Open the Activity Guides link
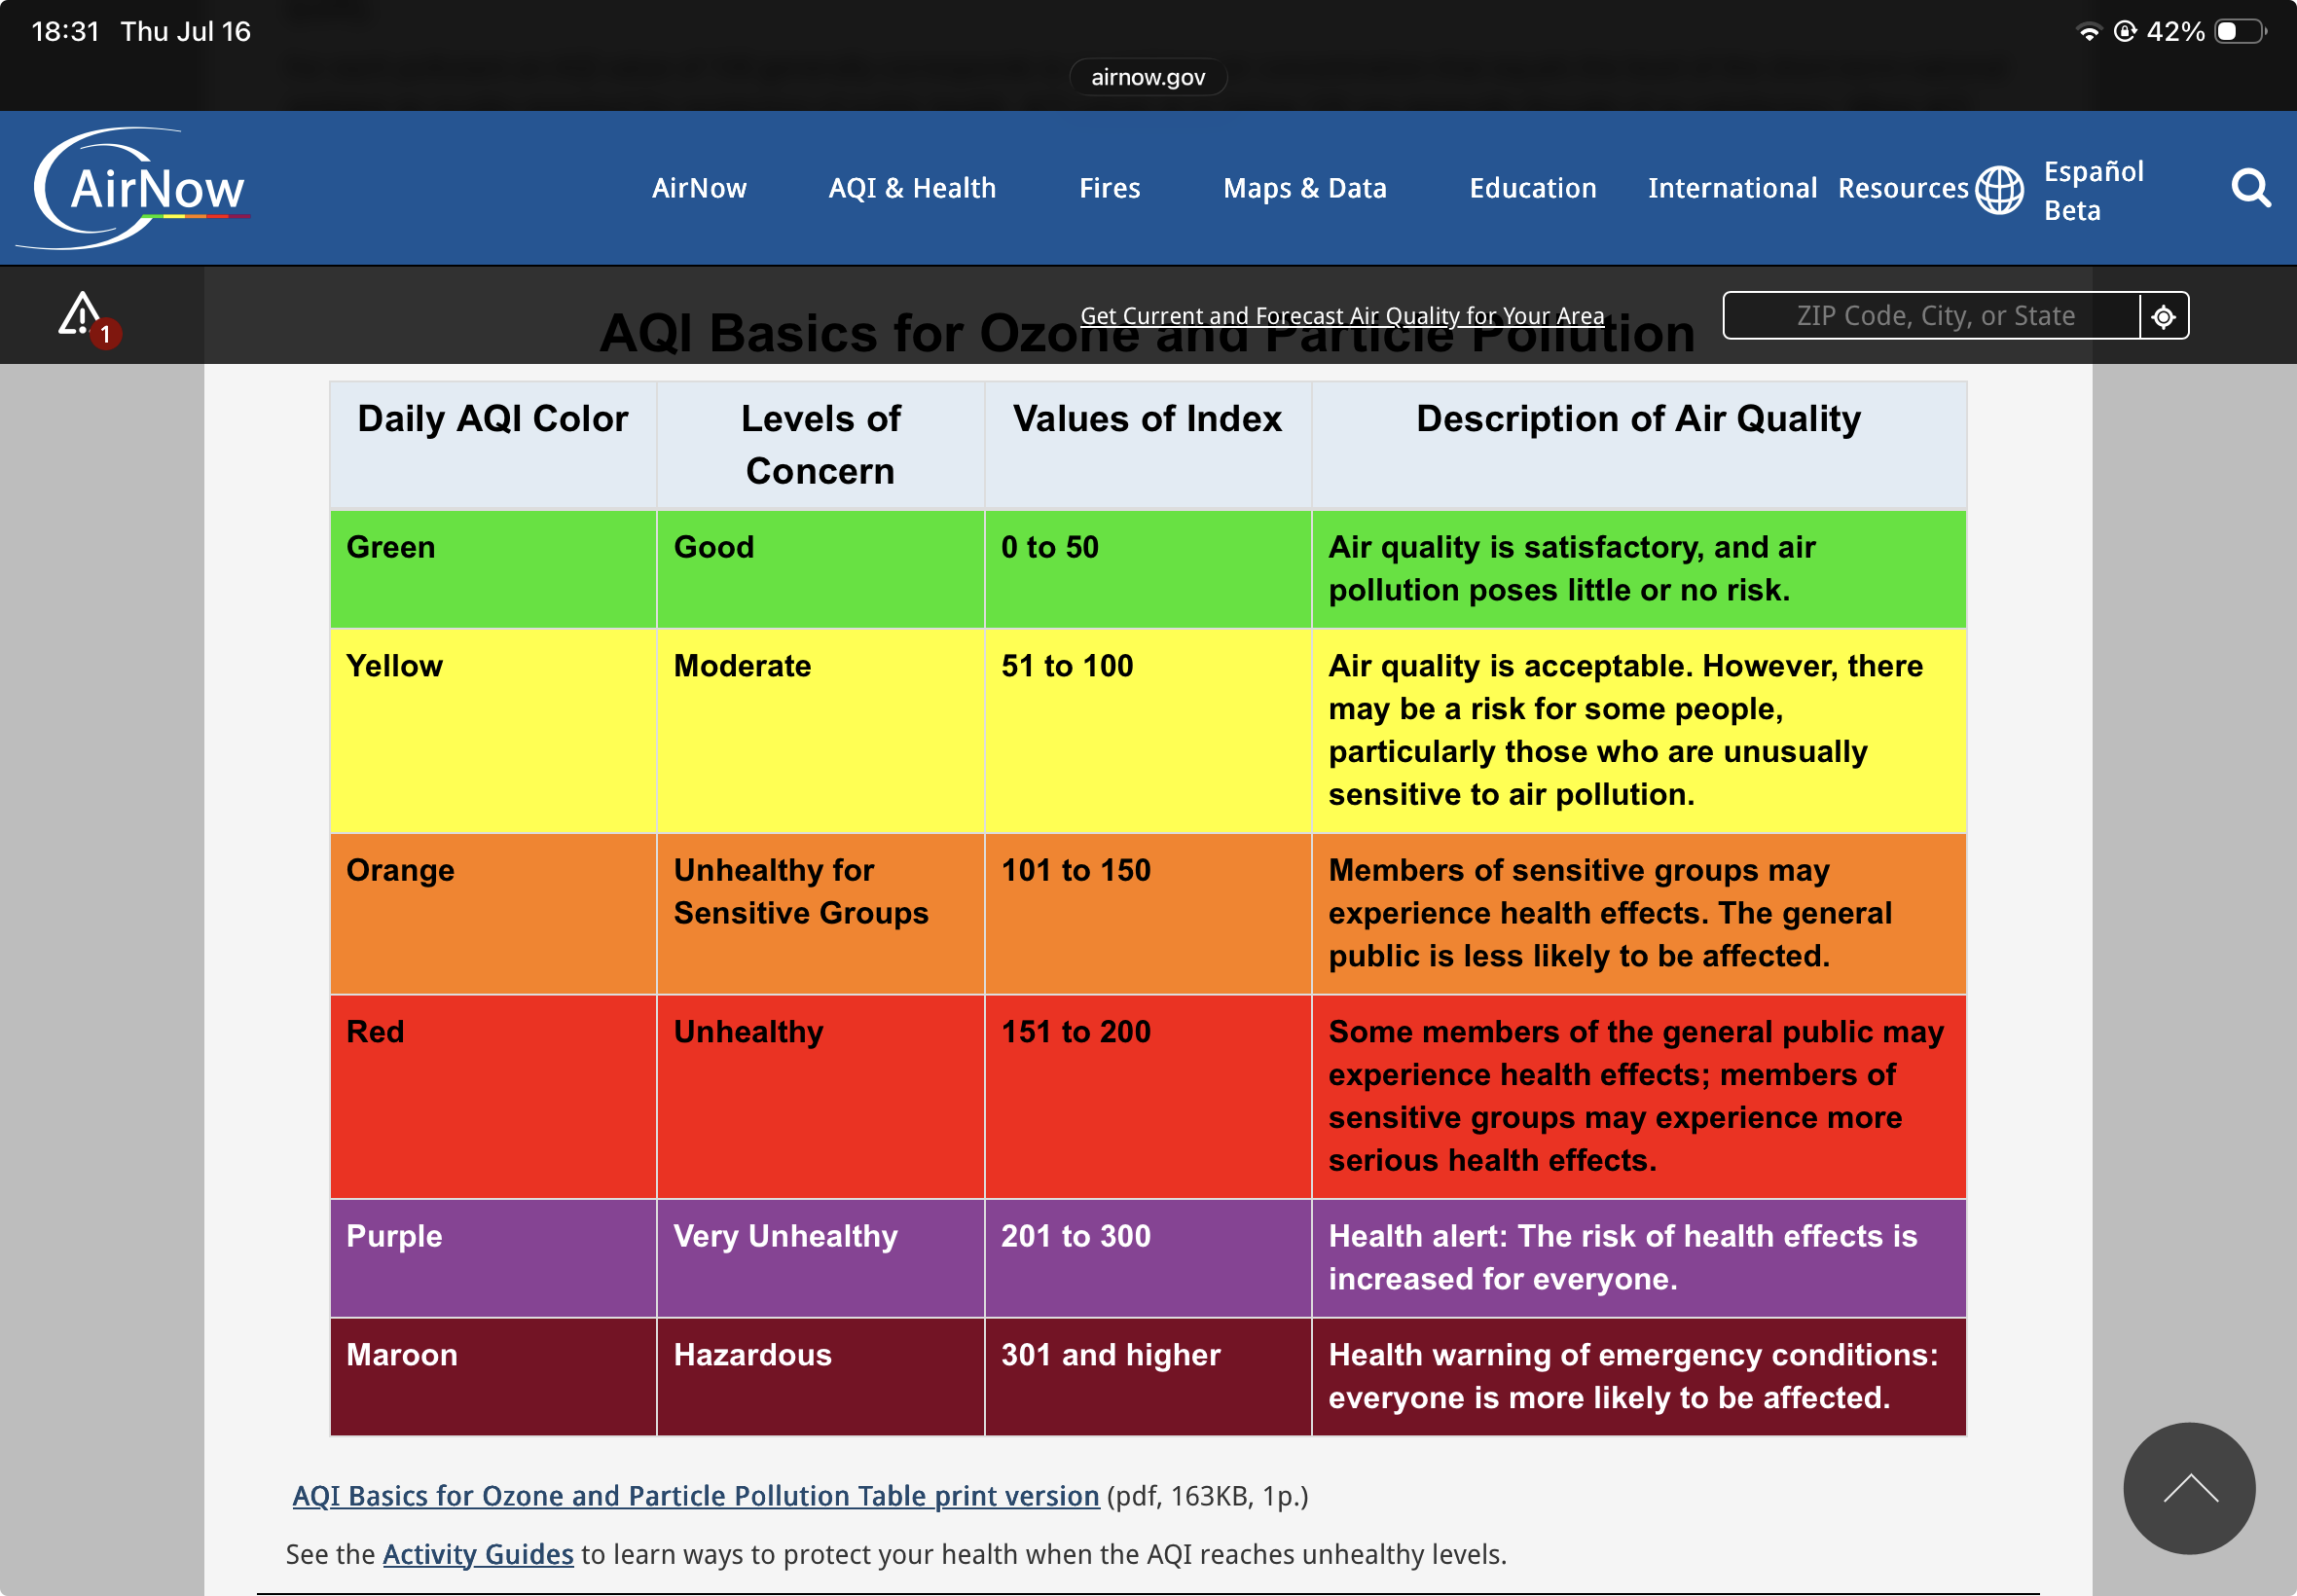2297x1596 pixels. coord(478,1554)
